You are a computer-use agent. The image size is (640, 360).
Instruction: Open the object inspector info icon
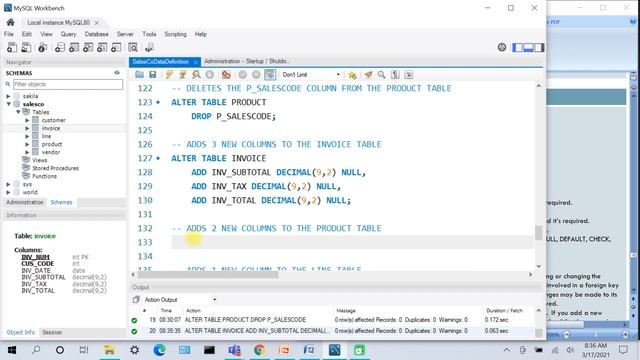[42, 47]
